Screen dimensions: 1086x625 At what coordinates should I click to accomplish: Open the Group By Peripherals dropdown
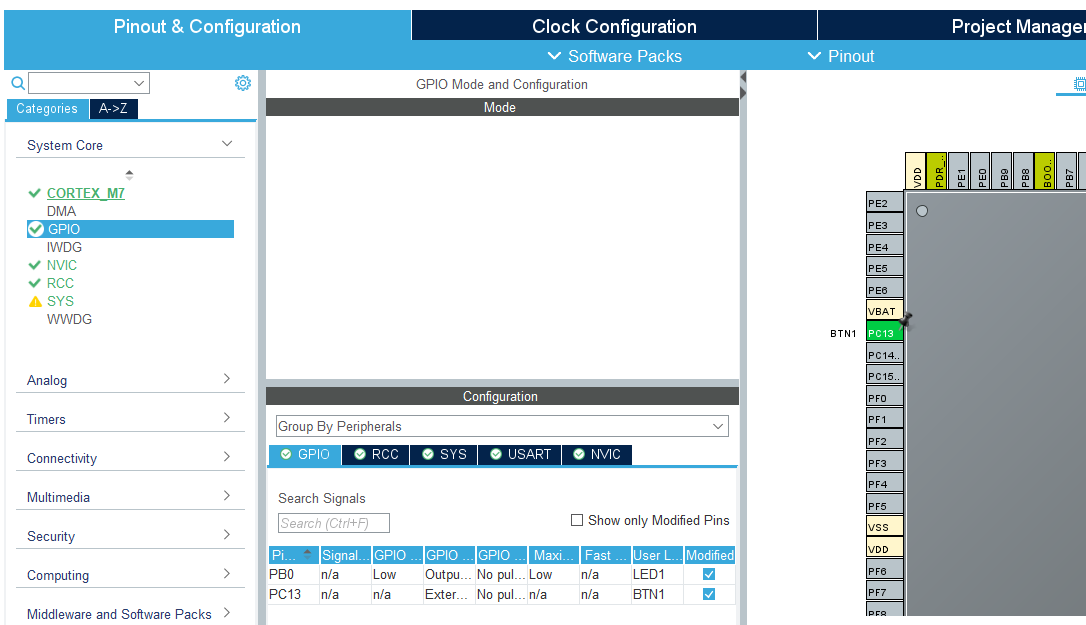[502, 426]
